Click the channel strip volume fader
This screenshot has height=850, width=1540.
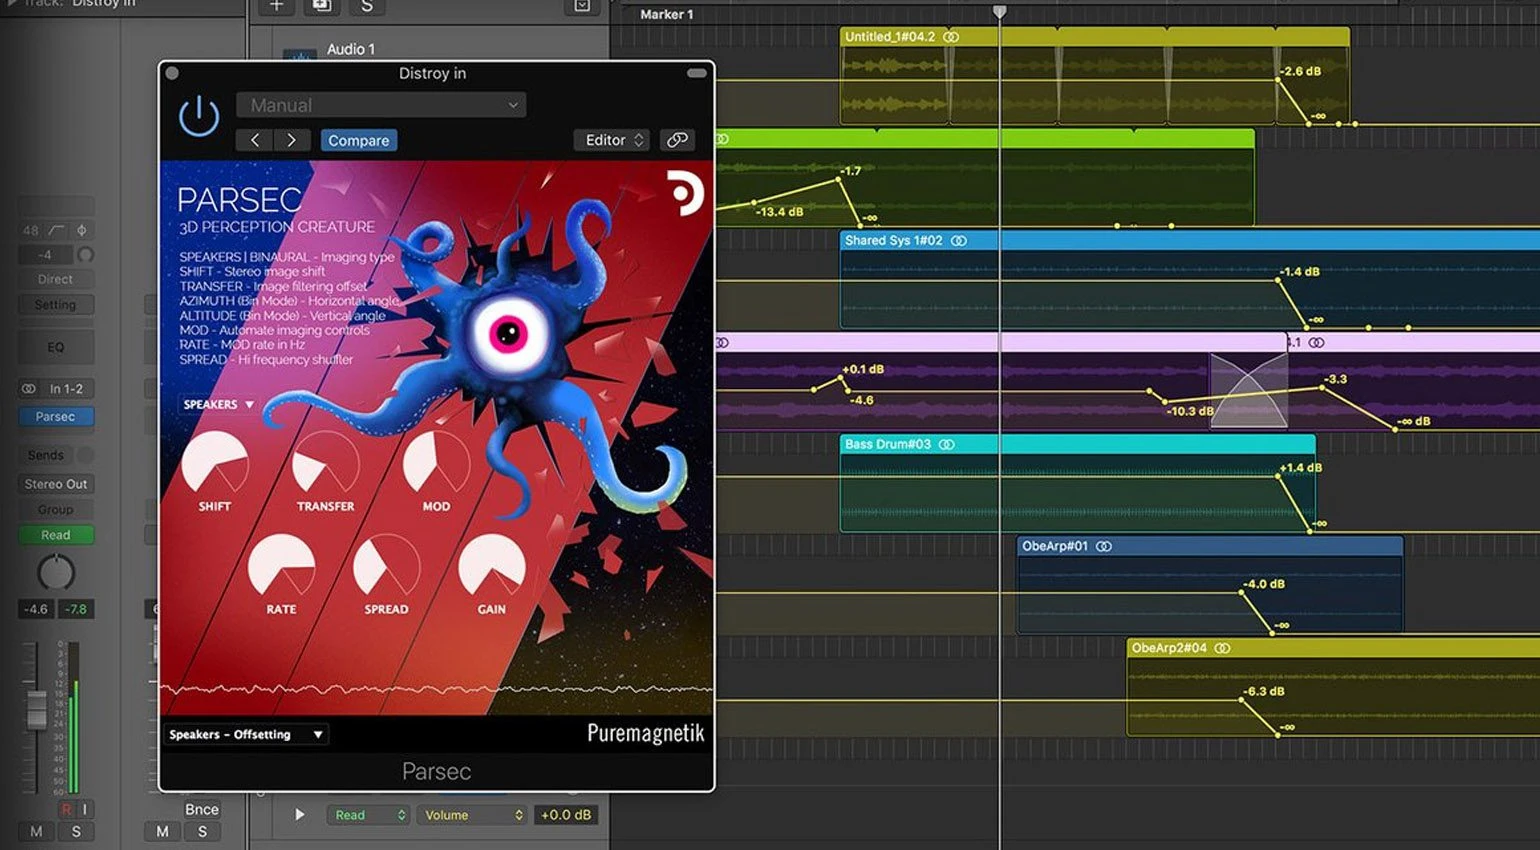36,709
